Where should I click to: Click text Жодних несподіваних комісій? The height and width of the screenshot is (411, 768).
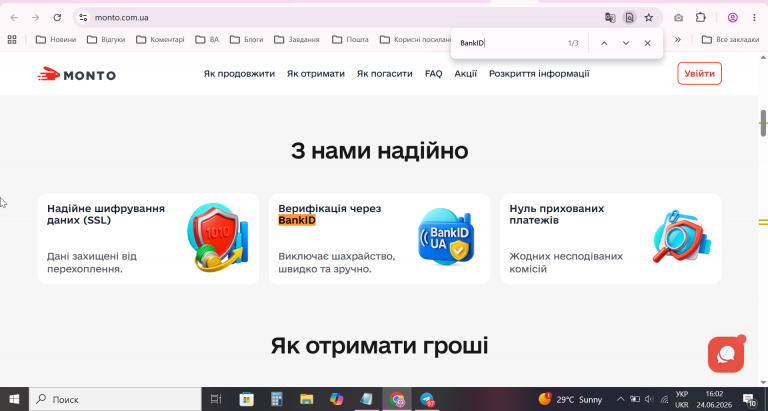(x=566, y=263)
